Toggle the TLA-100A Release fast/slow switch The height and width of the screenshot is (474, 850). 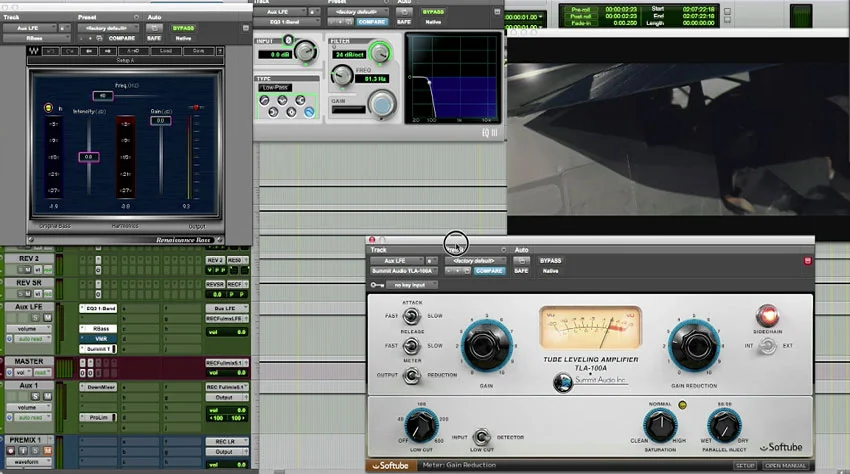[412, 345]
